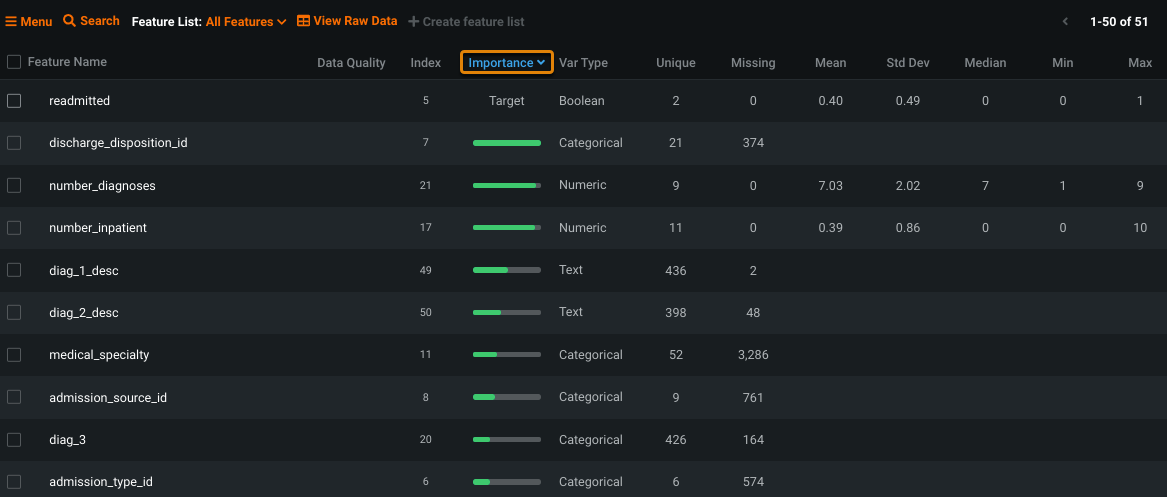1167x497 pixels.
Task: Open the medical_specialty feature details
Action: point(99,355)
